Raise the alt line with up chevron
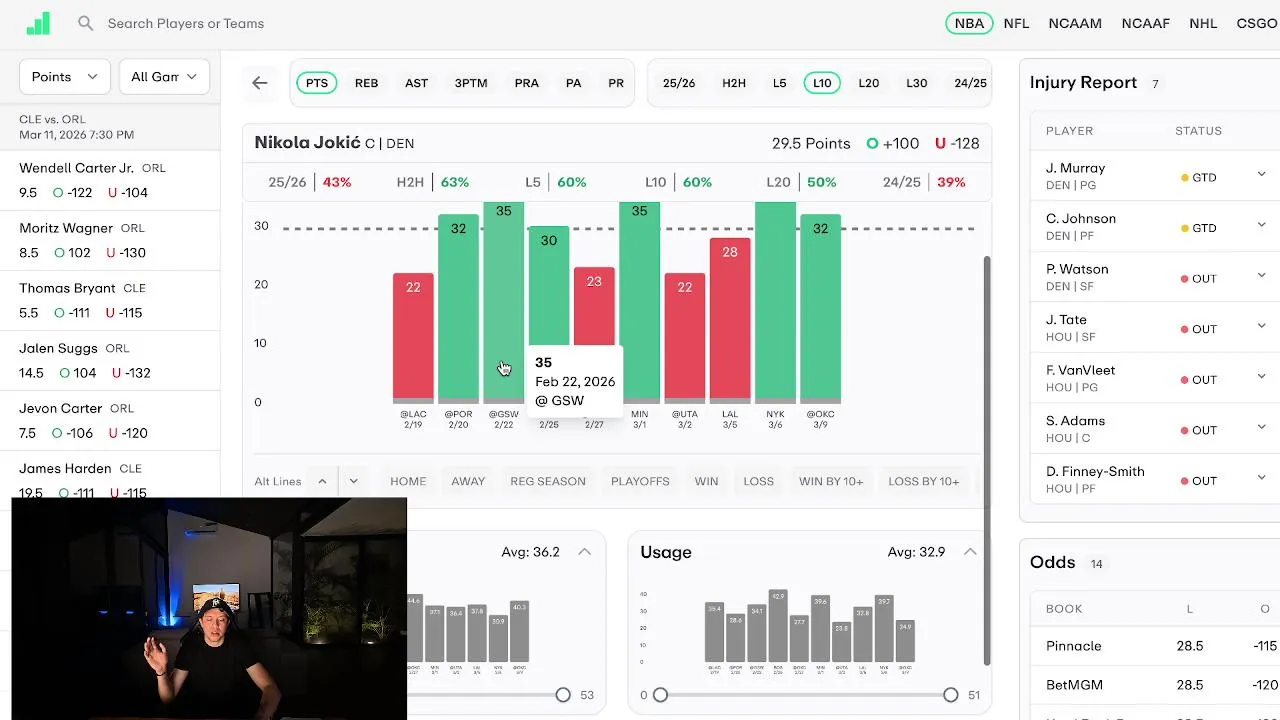 point(322,482)
